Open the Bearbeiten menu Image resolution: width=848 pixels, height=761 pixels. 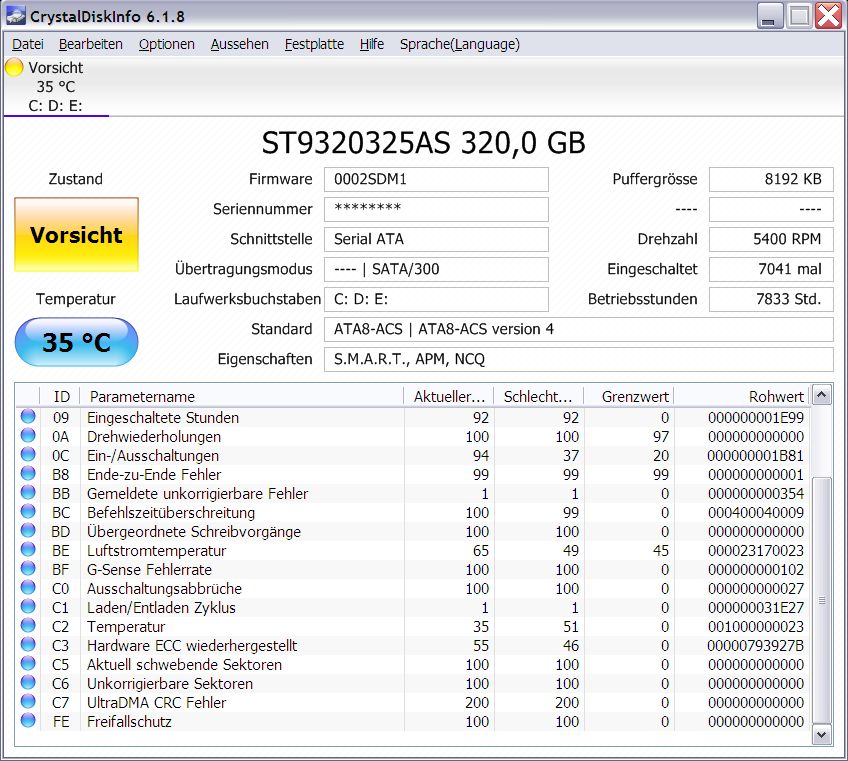(x=91, y=44)
